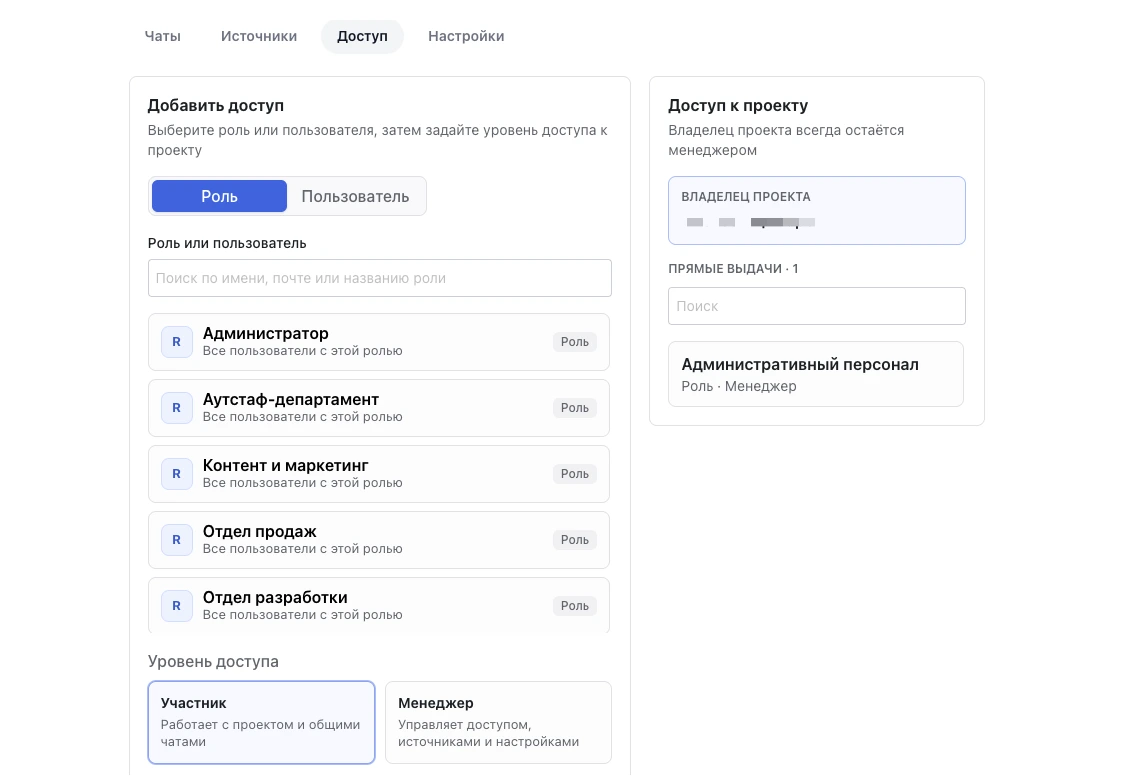Select the Доступ tab
The image size is (1126, 780).
[x=362, y=36]
